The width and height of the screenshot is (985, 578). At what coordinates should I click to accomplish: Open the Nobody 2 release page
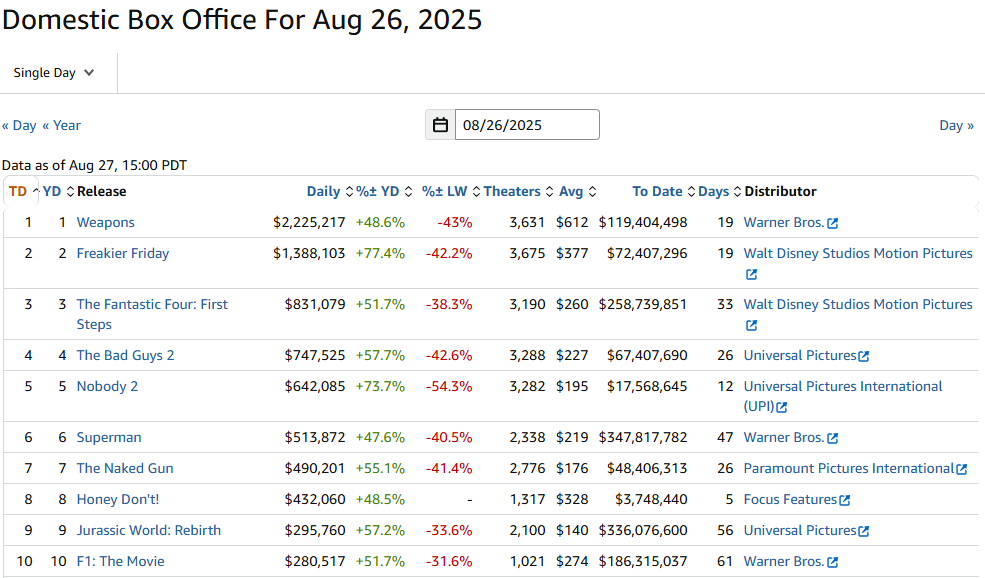pyautogui.click(x=107, y=386)
